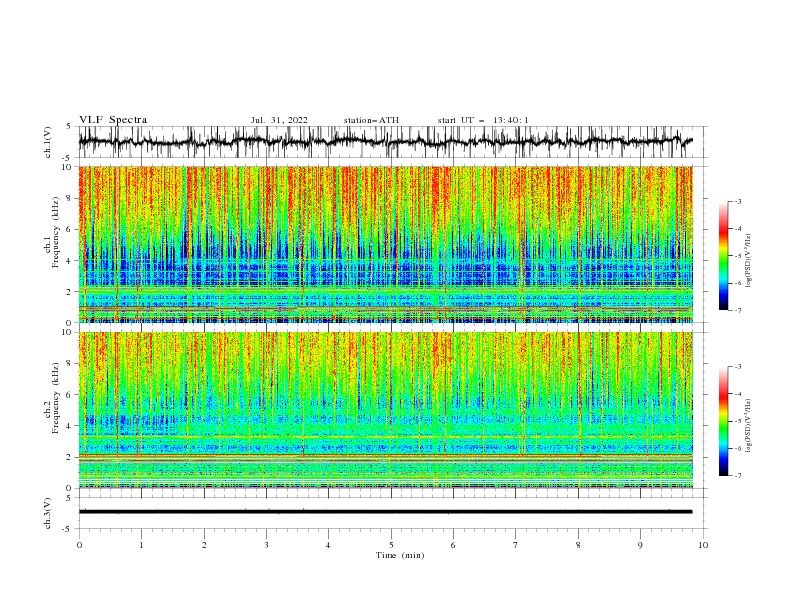Click time axis tick label '0'
This screenshot has width=792, height=612.
[79, 545]
